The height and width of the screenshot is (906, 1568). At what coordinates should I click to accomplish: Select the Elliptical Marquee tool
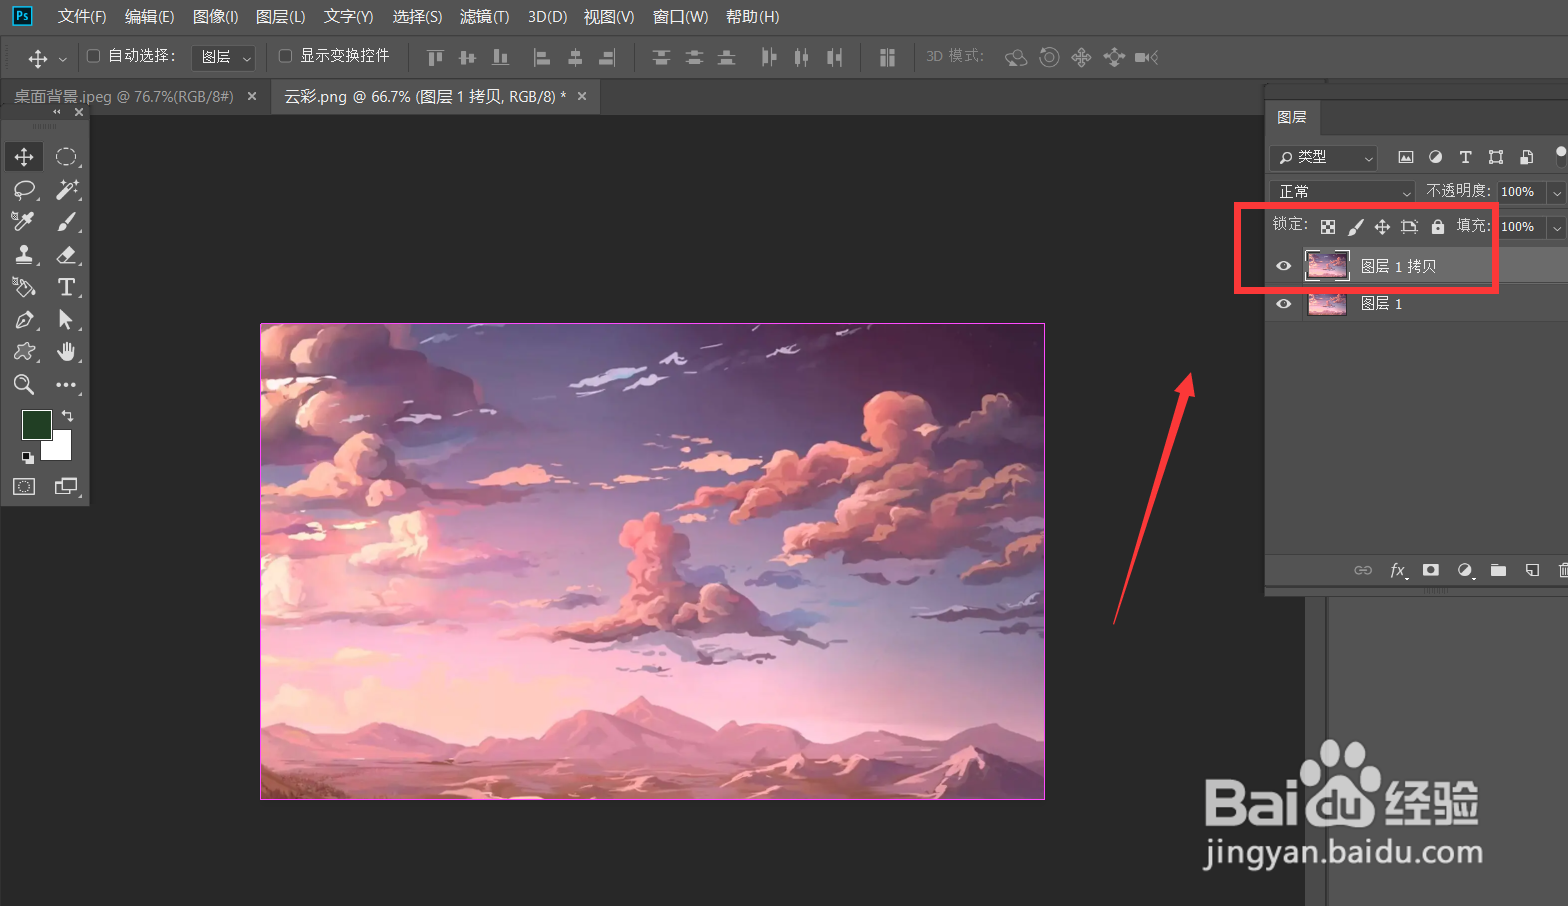pyautogui.click(x=66, y=157)
